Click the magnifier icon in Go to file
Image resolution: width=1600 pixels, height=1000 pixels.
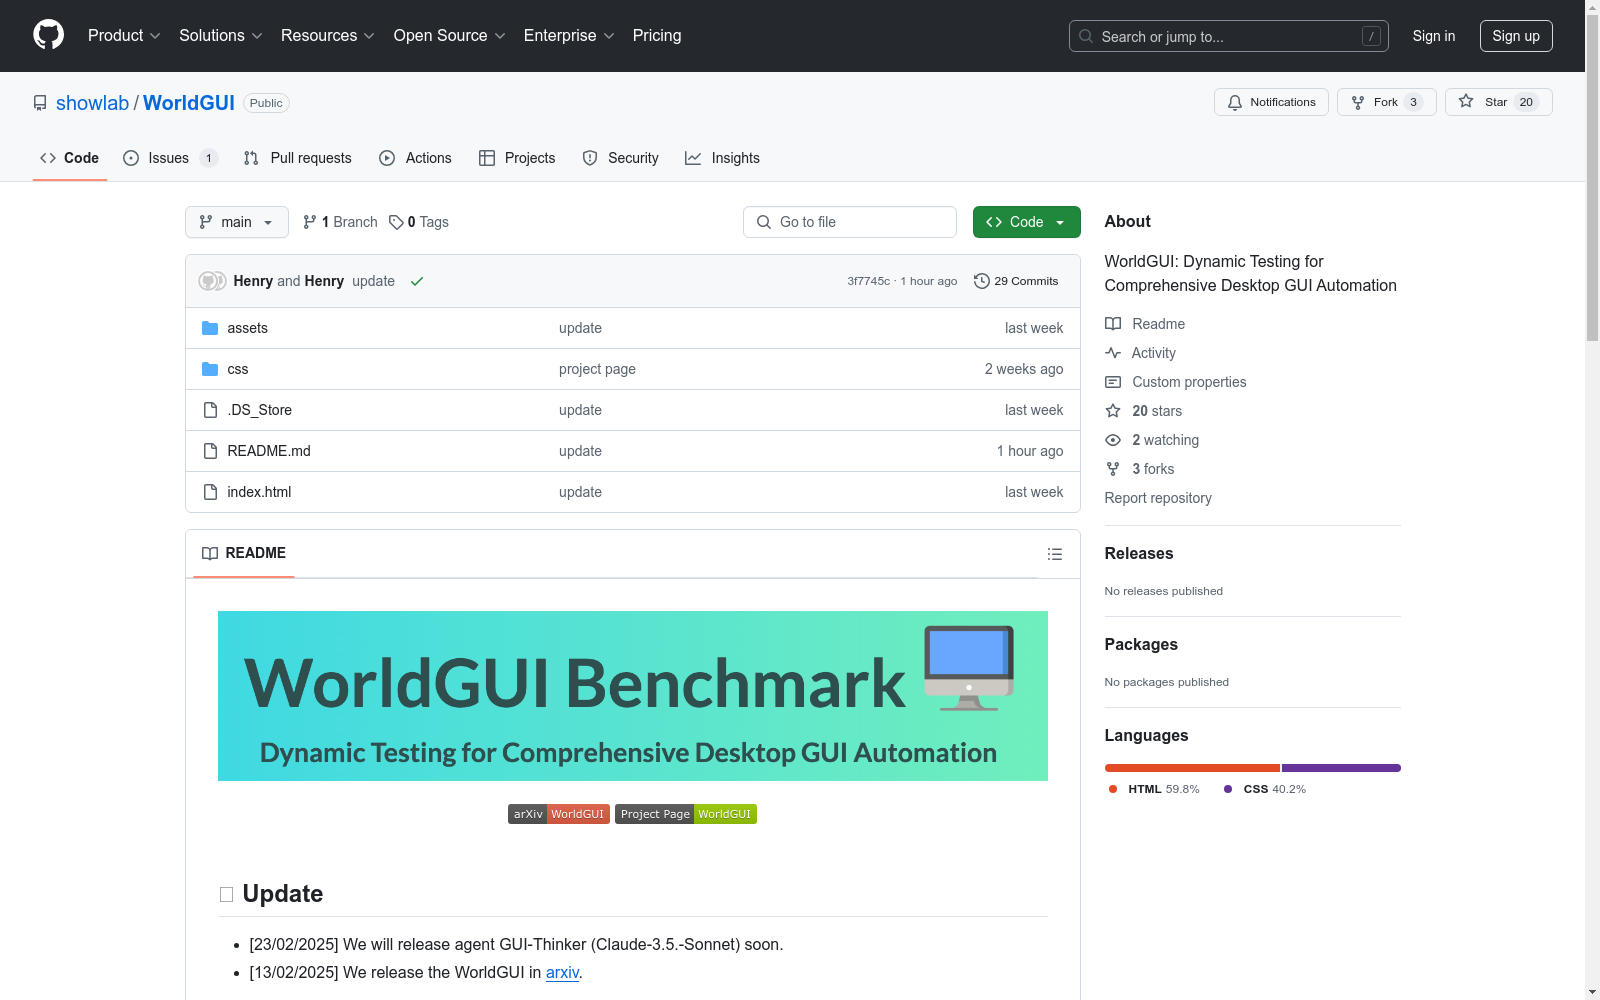coord(764,222)
